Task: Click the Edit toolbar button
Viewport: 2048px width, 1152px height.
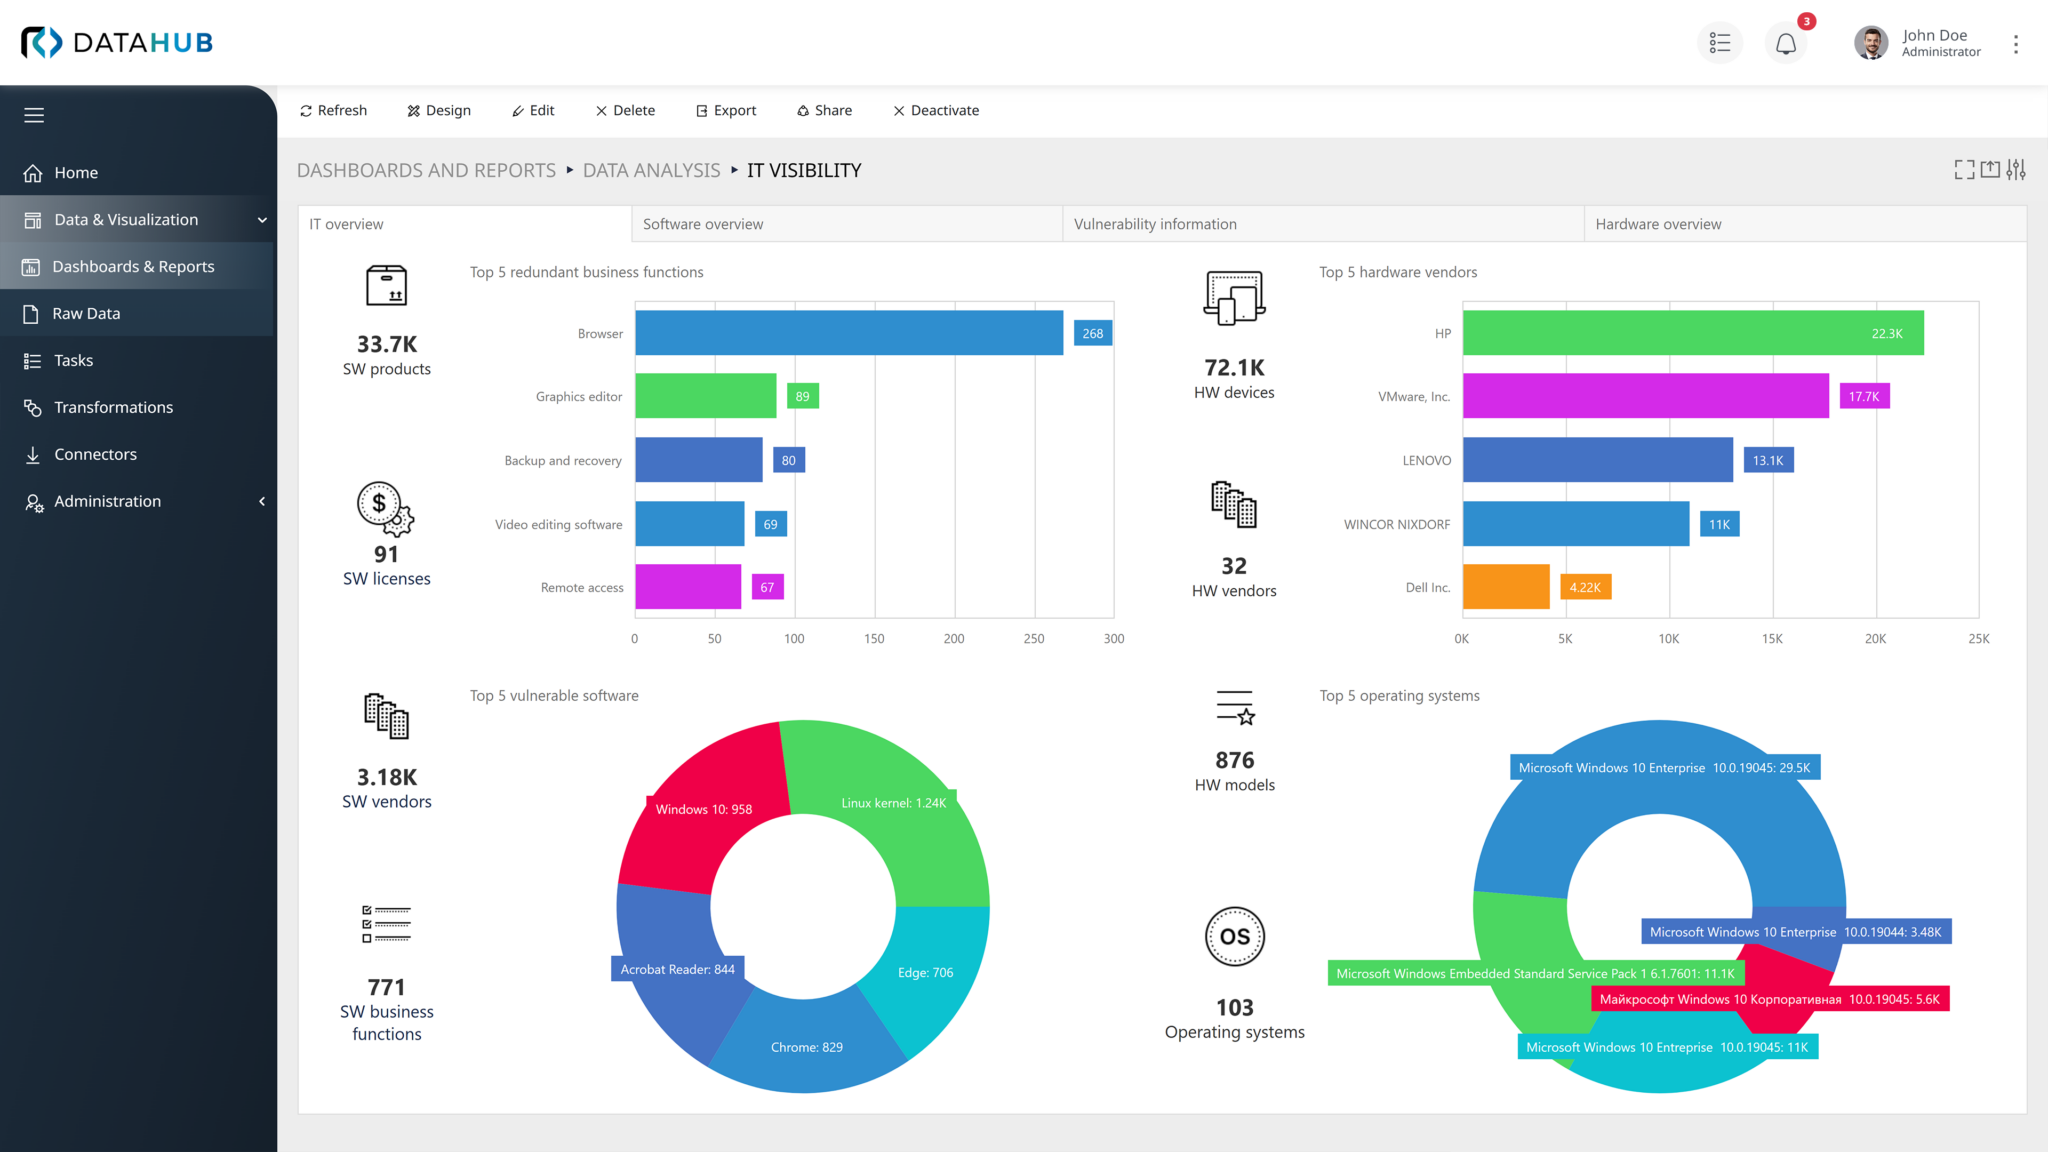Action: click(x=533, y=110)
